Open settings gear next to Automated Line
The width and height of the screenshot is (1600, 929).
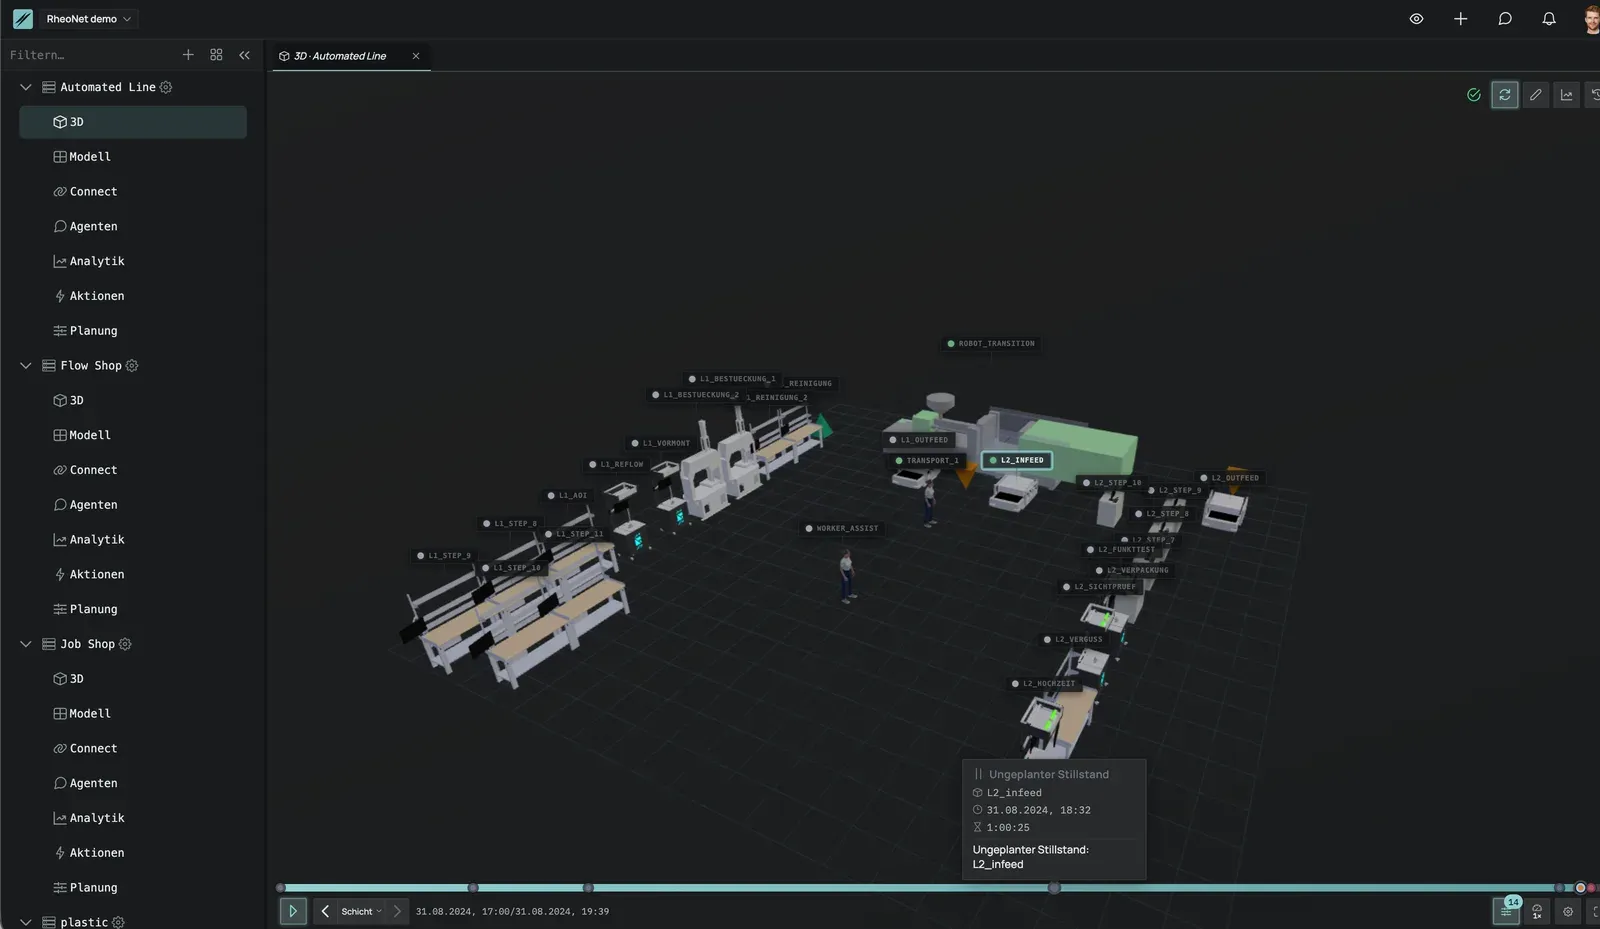166,87
